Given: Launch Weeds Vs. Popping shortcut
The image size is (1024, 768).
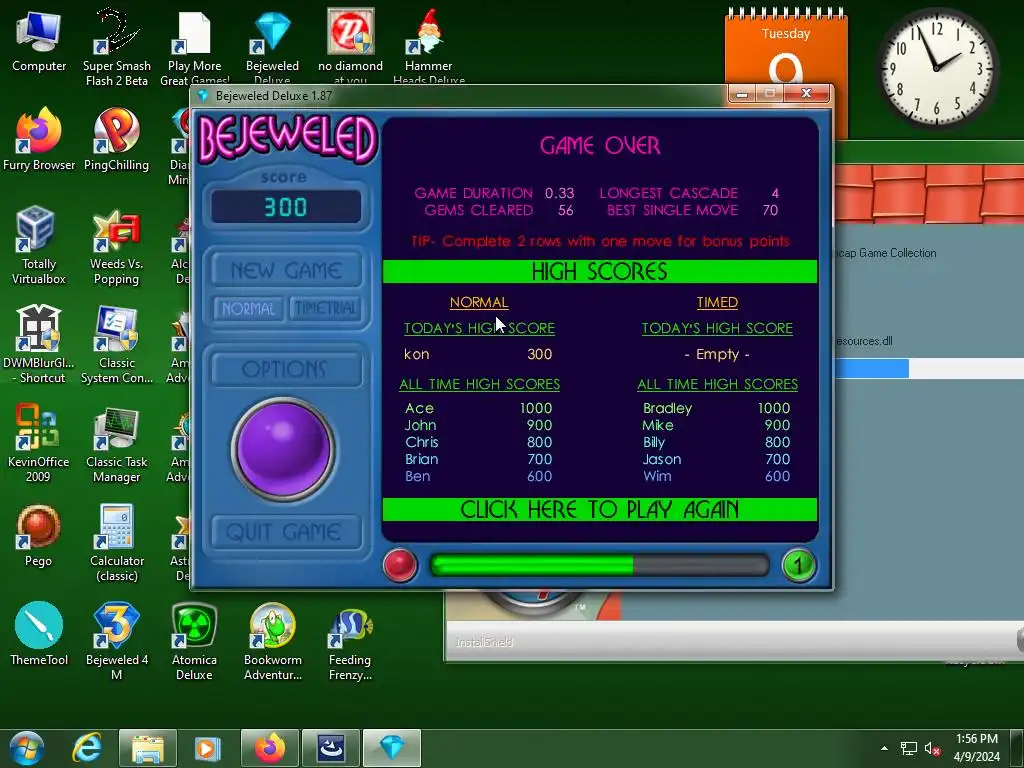Looking at the screenshot, I should tap(116, 247).
